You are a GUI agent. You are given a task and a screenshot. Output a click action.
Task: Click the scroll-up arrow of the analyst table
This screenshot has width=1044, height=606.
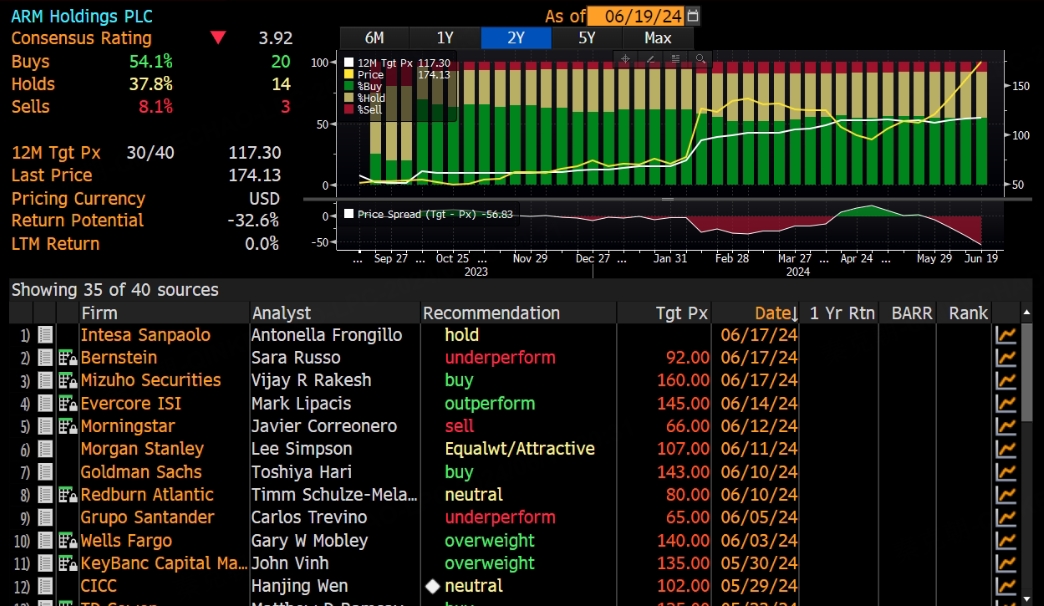coord(1026,313)
